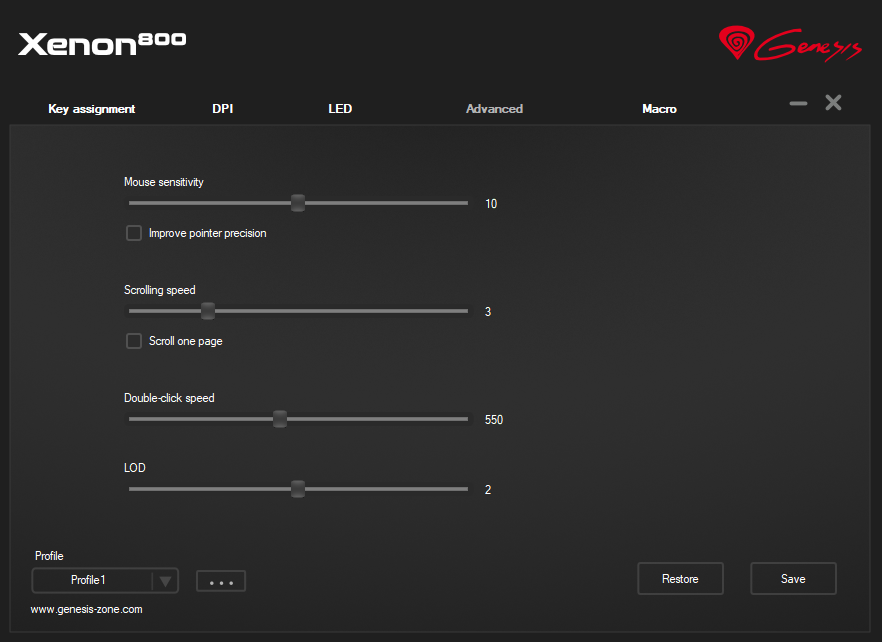The image size is (882, 642).
Task: Minimize the Xenon 800 window
Action: (798, 103)
